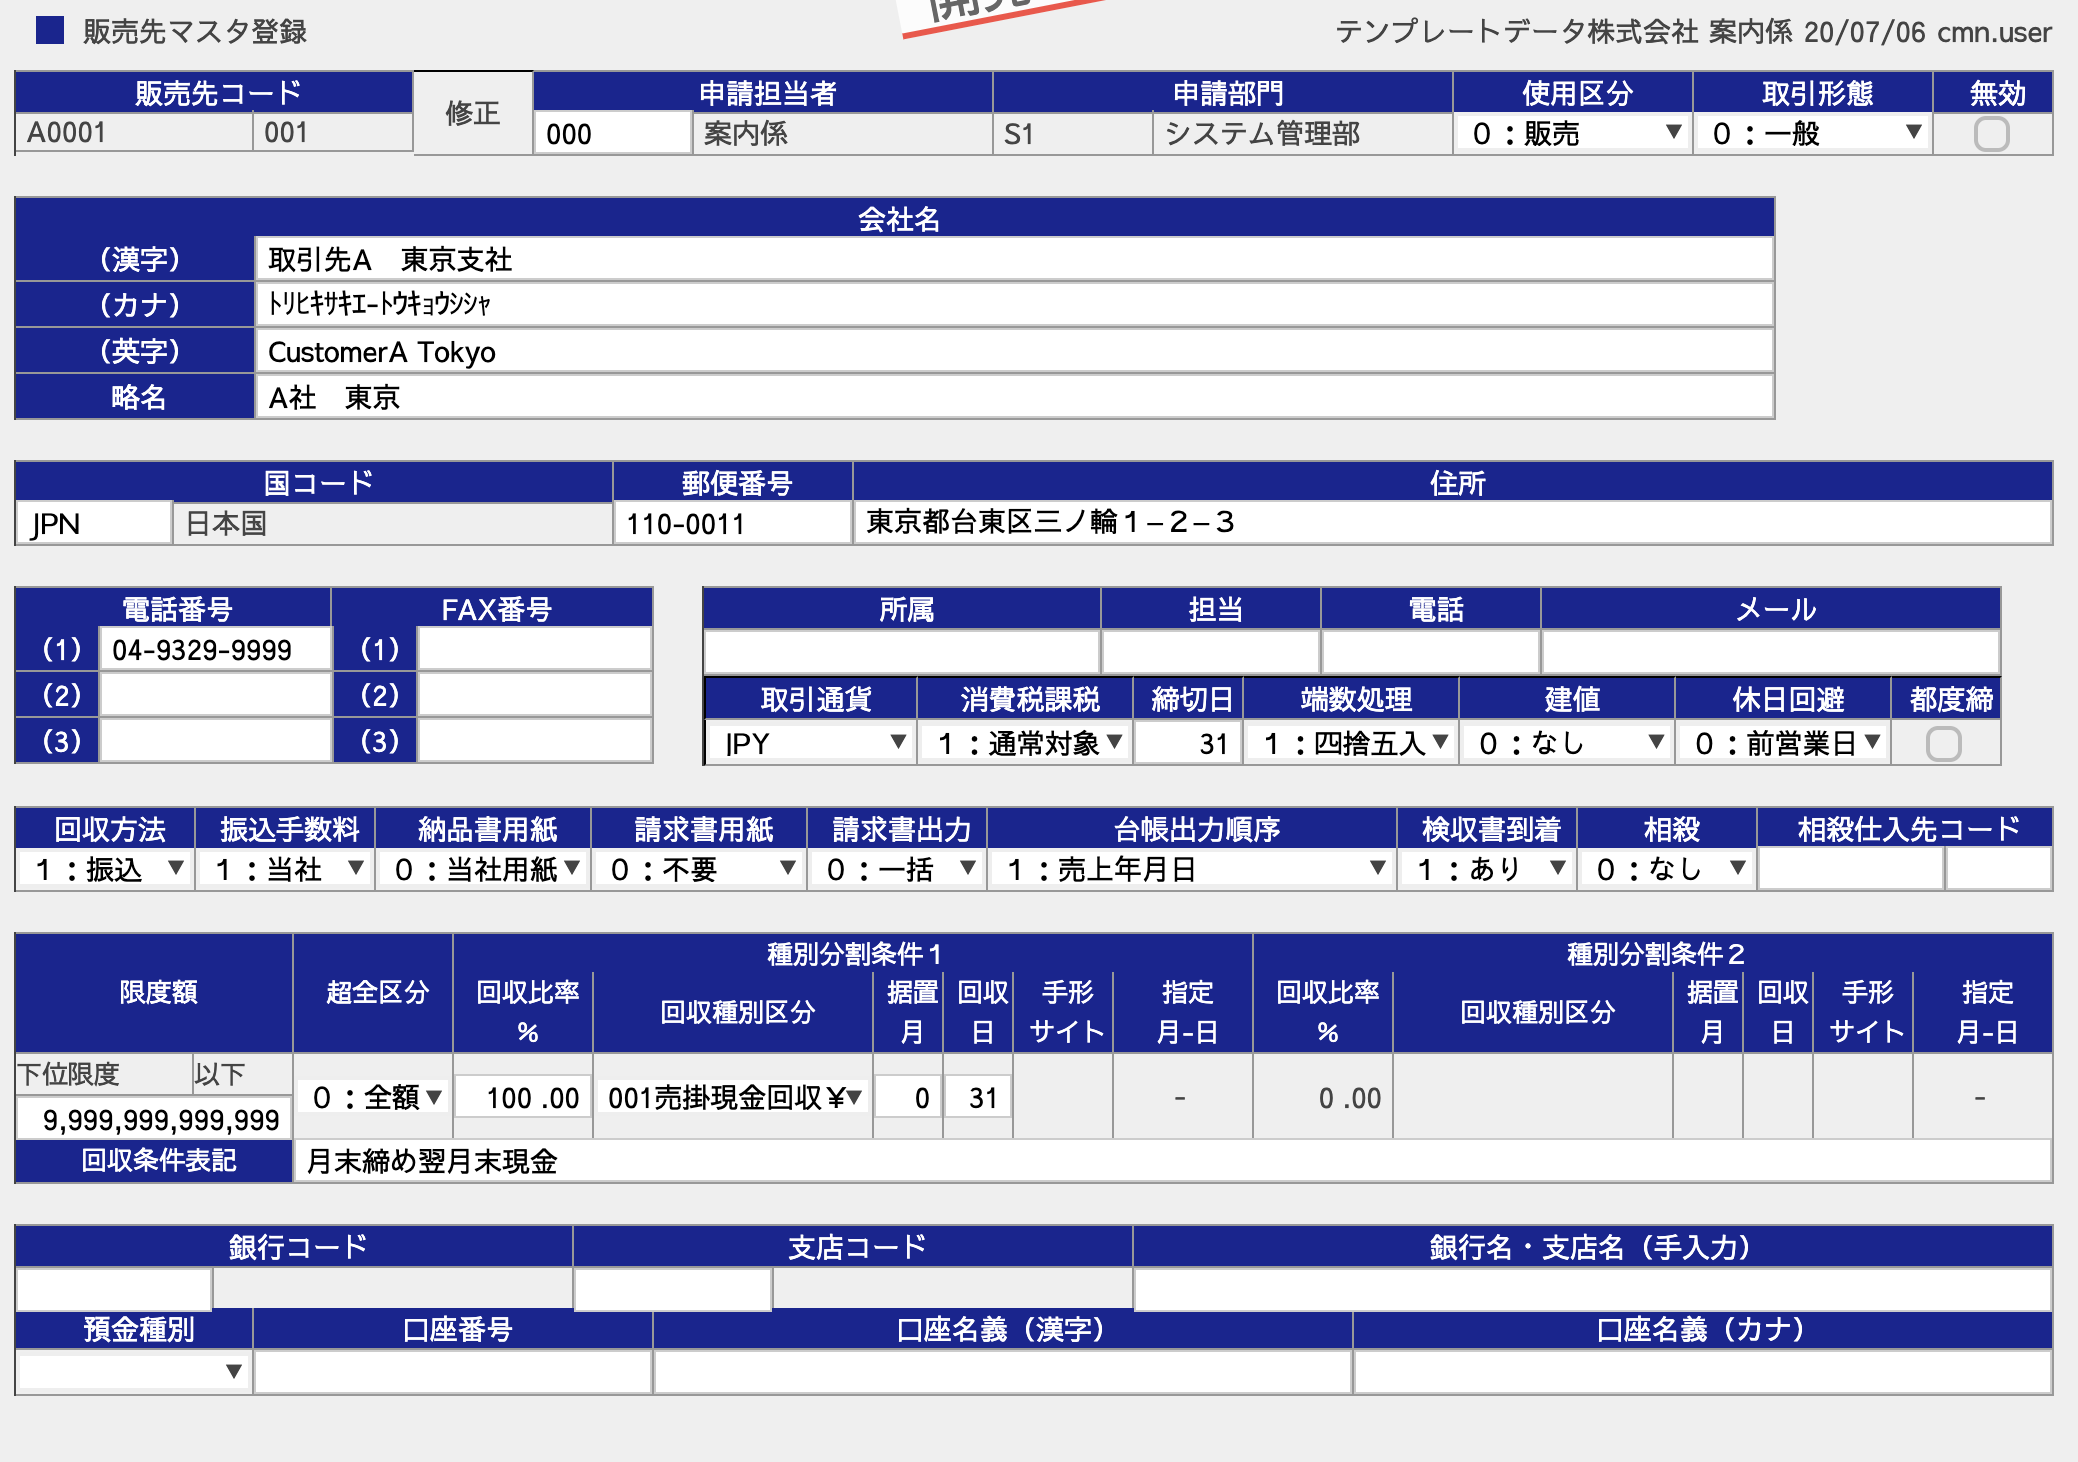Open the 消費税課税 dropdown

1026,743
